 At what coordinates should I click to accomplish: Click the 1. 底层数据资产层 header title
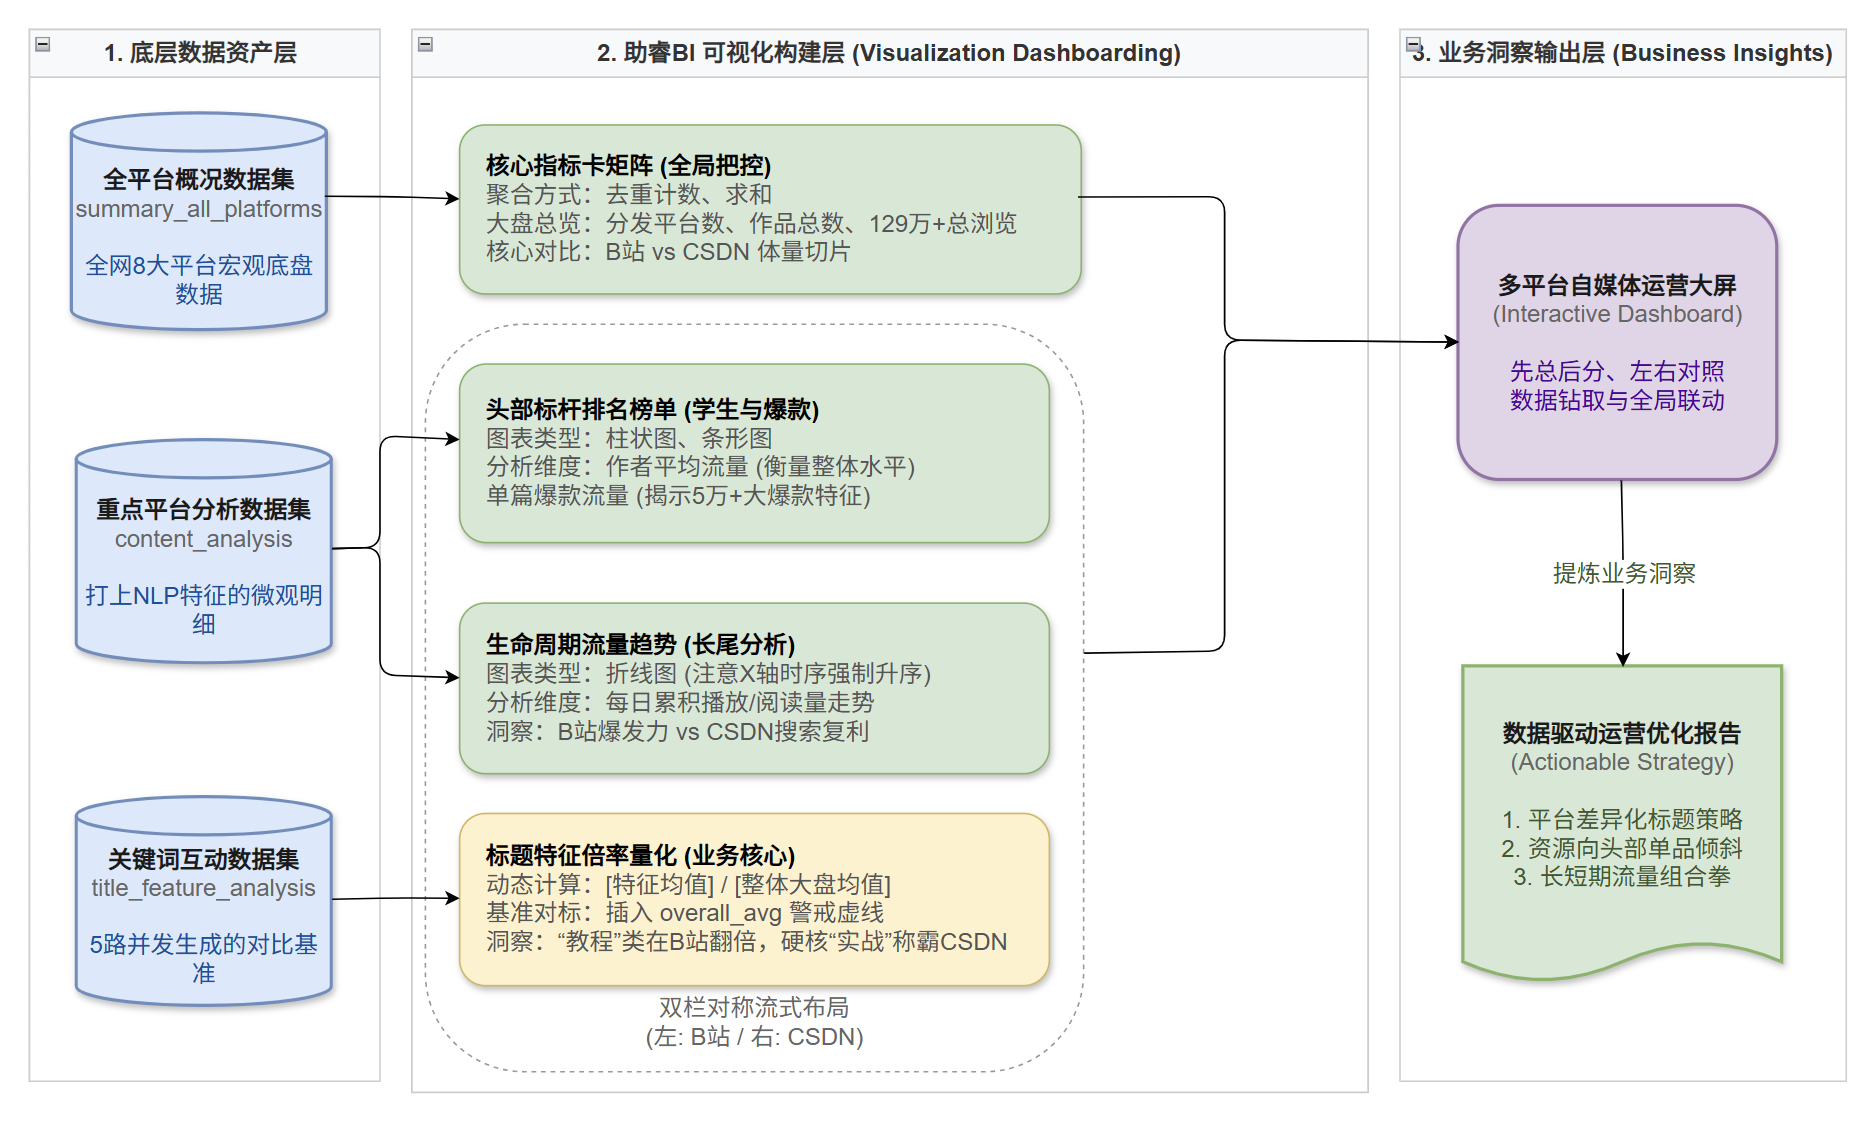coord(200,53)
